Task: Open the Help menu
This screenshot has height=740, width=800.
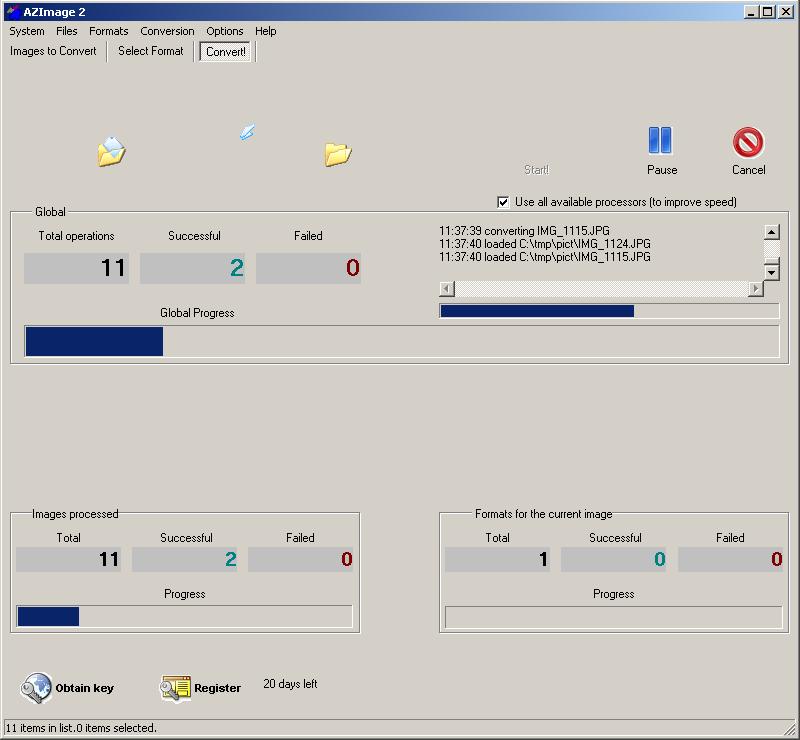Action: click(265, 31)
